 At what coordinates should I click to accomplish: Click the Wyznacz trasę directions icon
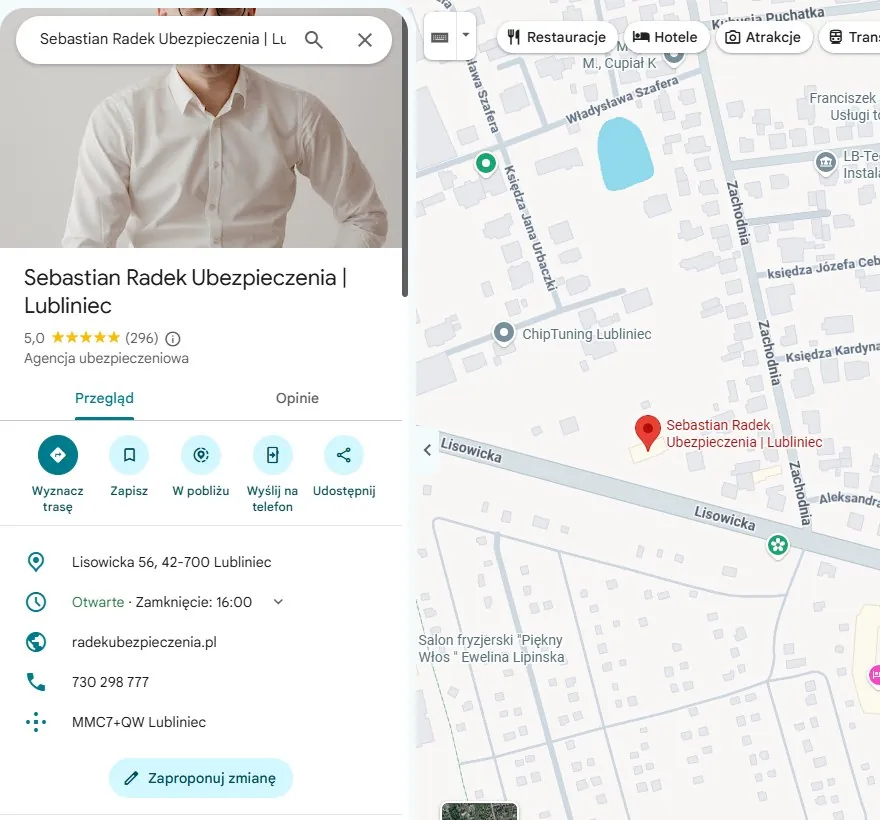point(58,455)
